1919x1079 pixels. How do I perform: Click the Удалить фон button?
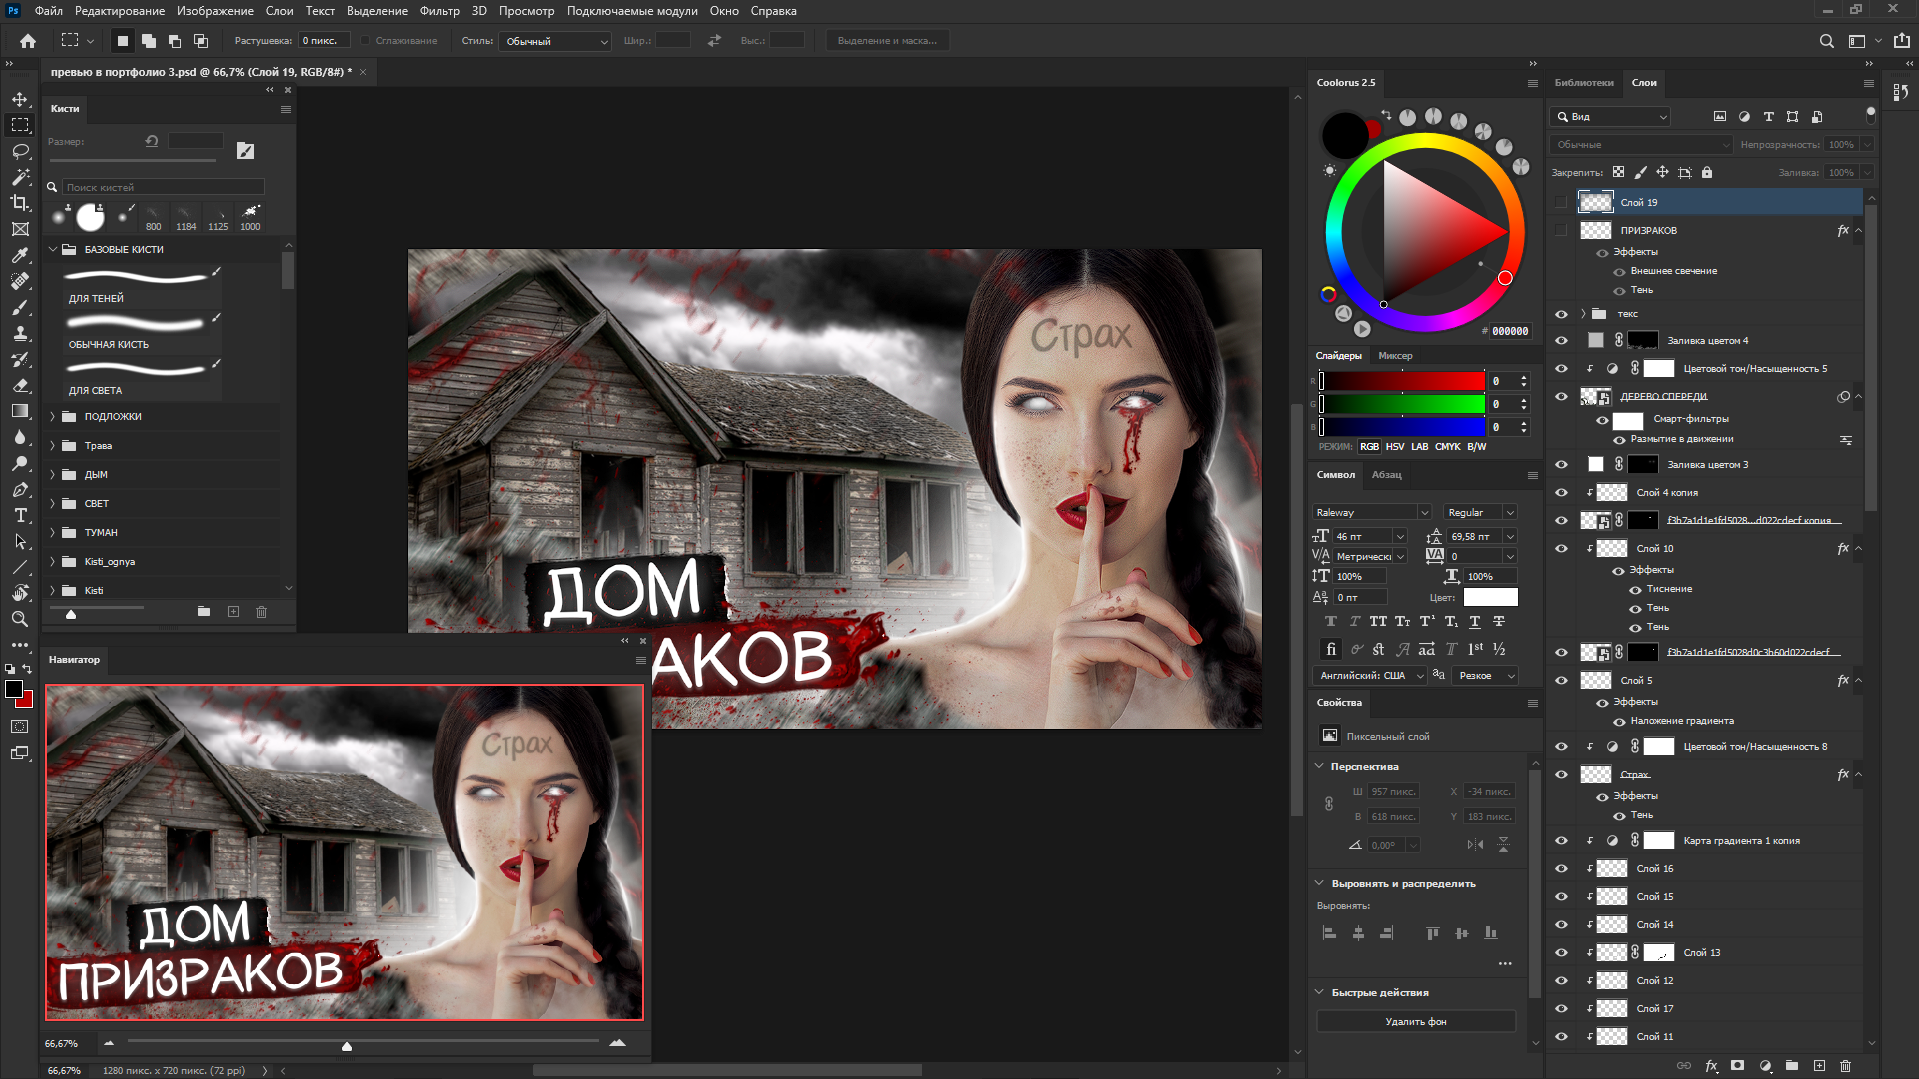point(1415,1022)
